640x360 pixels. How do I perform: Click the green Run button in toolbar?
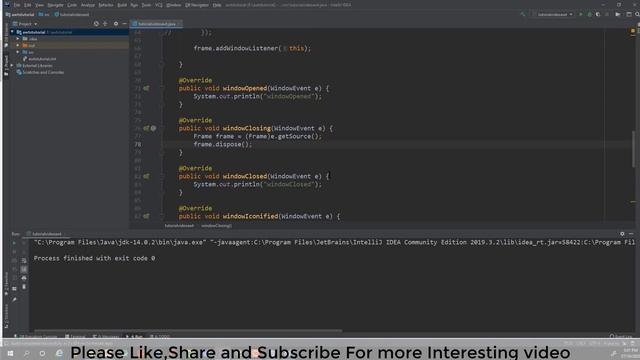tap(581, 14)
